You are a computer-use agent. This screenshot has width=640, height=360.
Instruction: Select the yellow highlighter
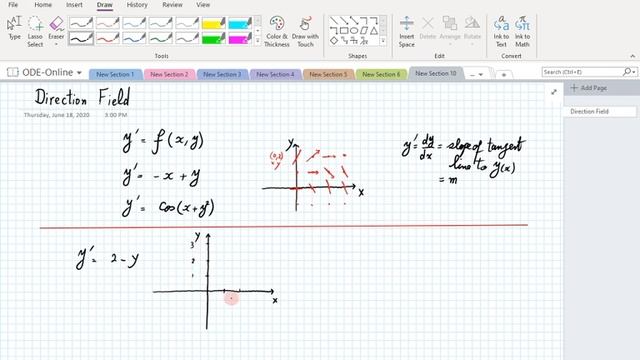tap(213, 23)
